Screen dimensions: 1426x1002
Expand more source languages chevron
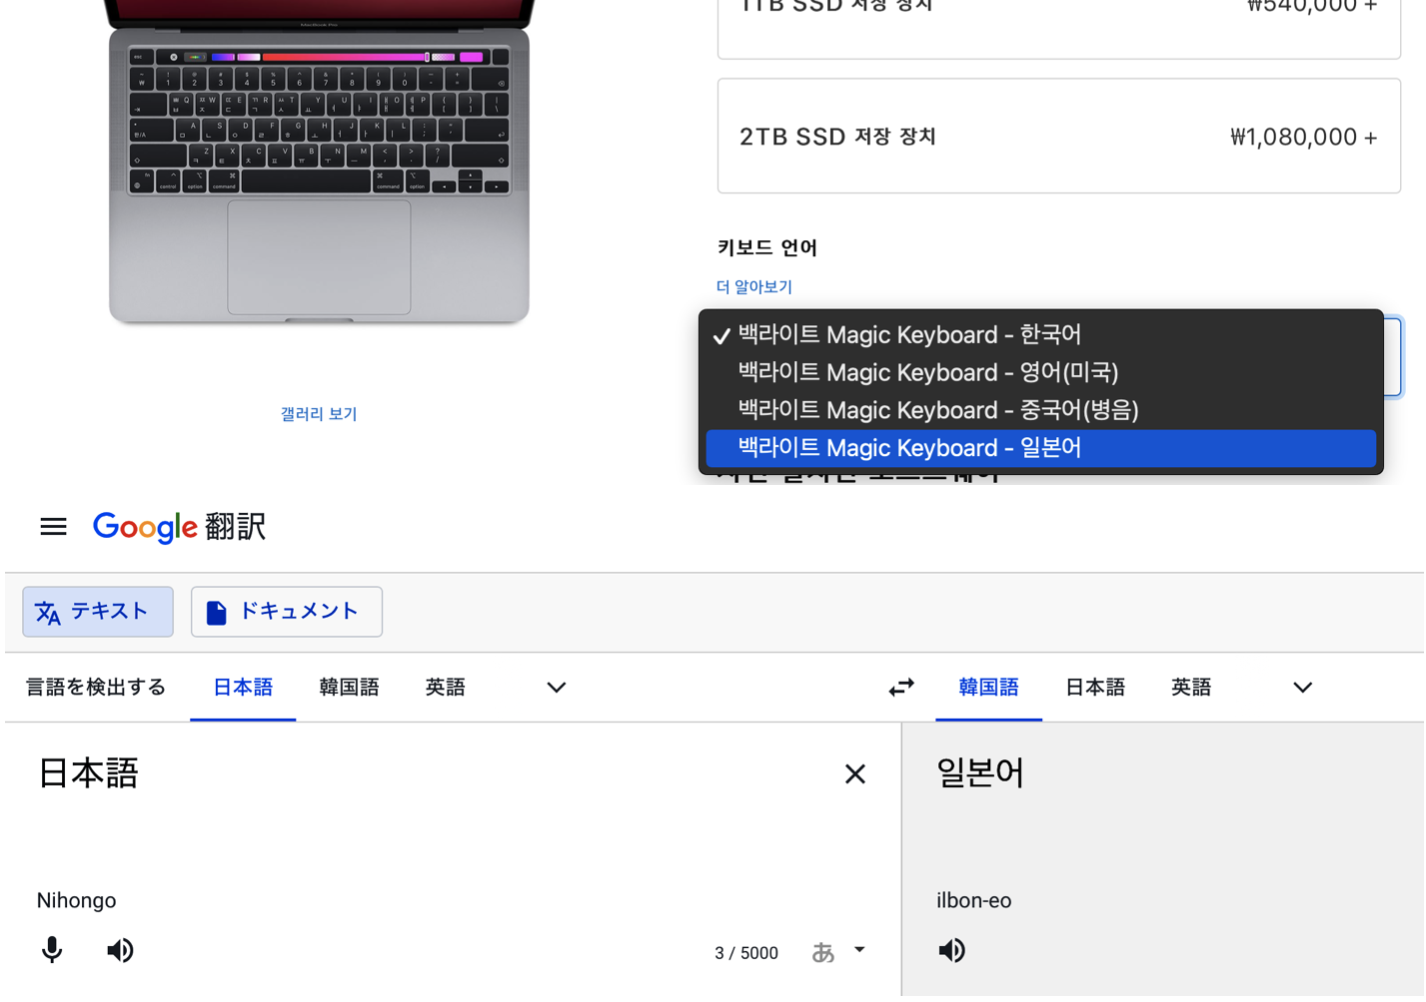click(x=557, y=687)
